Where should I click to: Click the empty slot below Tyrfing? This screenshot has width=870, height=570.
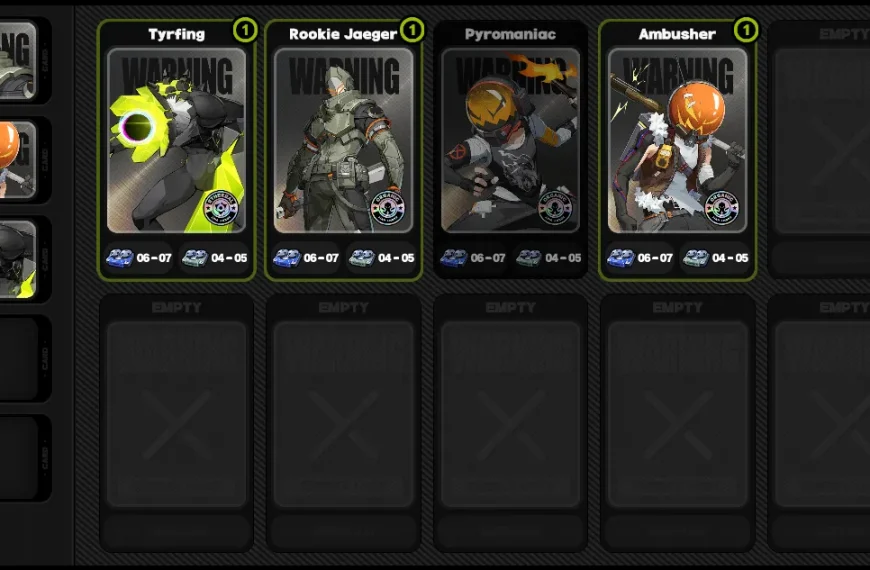click(x=176, y=423)
